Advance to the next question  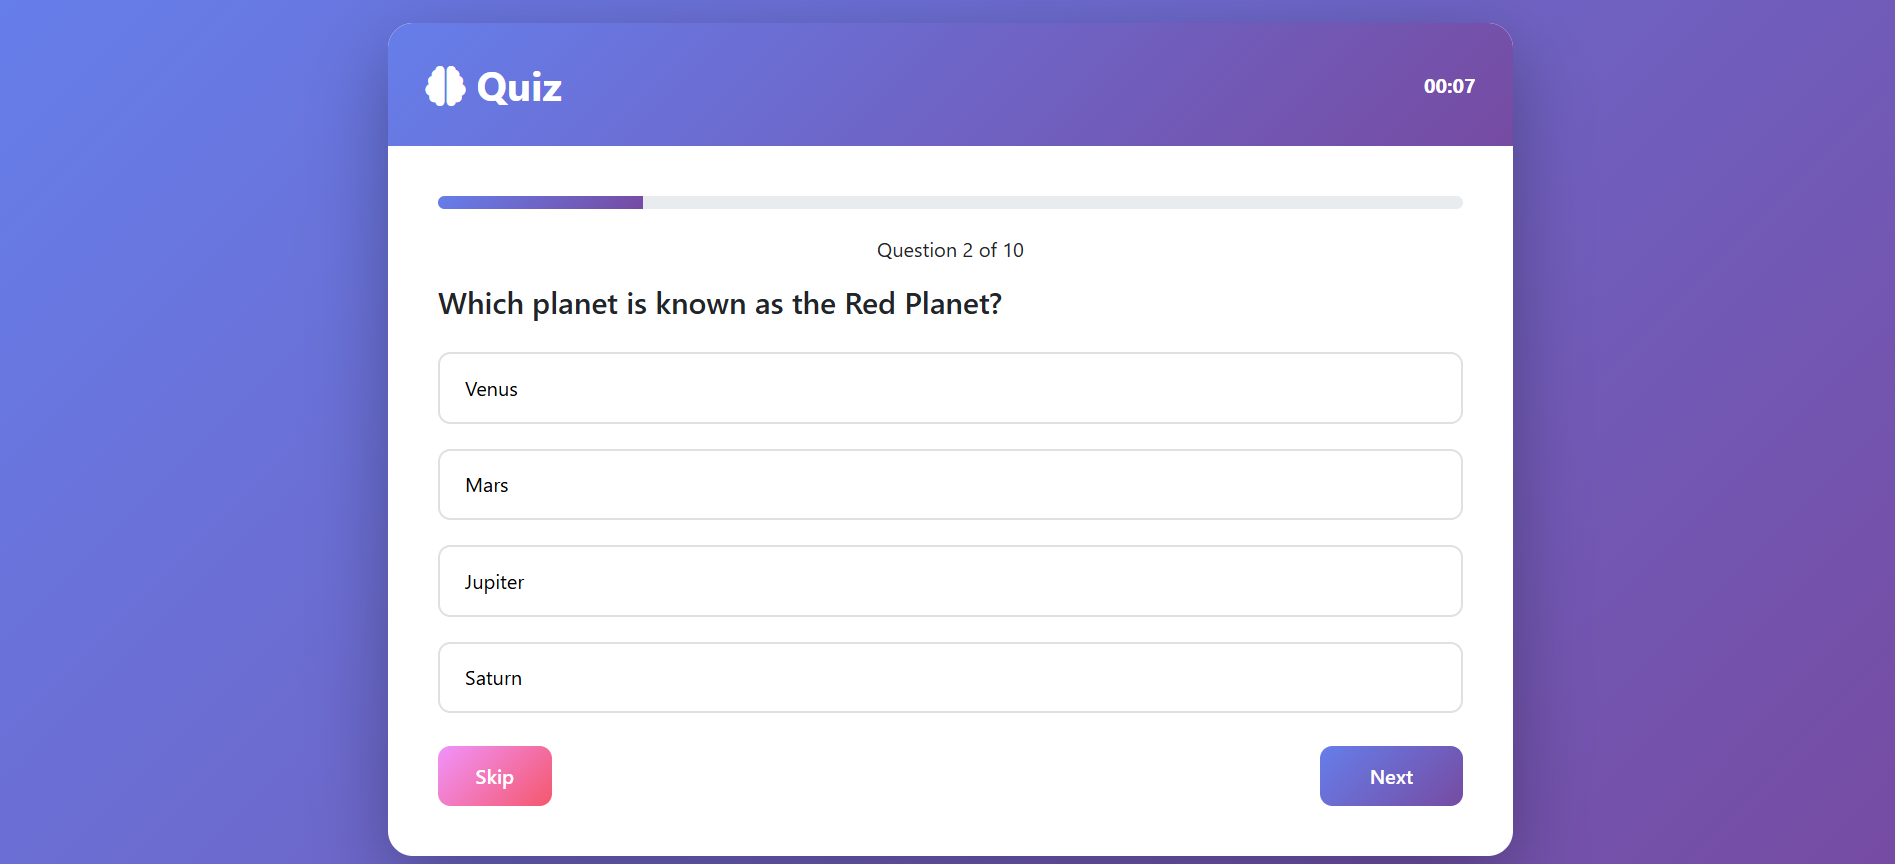click(1391, 776)
